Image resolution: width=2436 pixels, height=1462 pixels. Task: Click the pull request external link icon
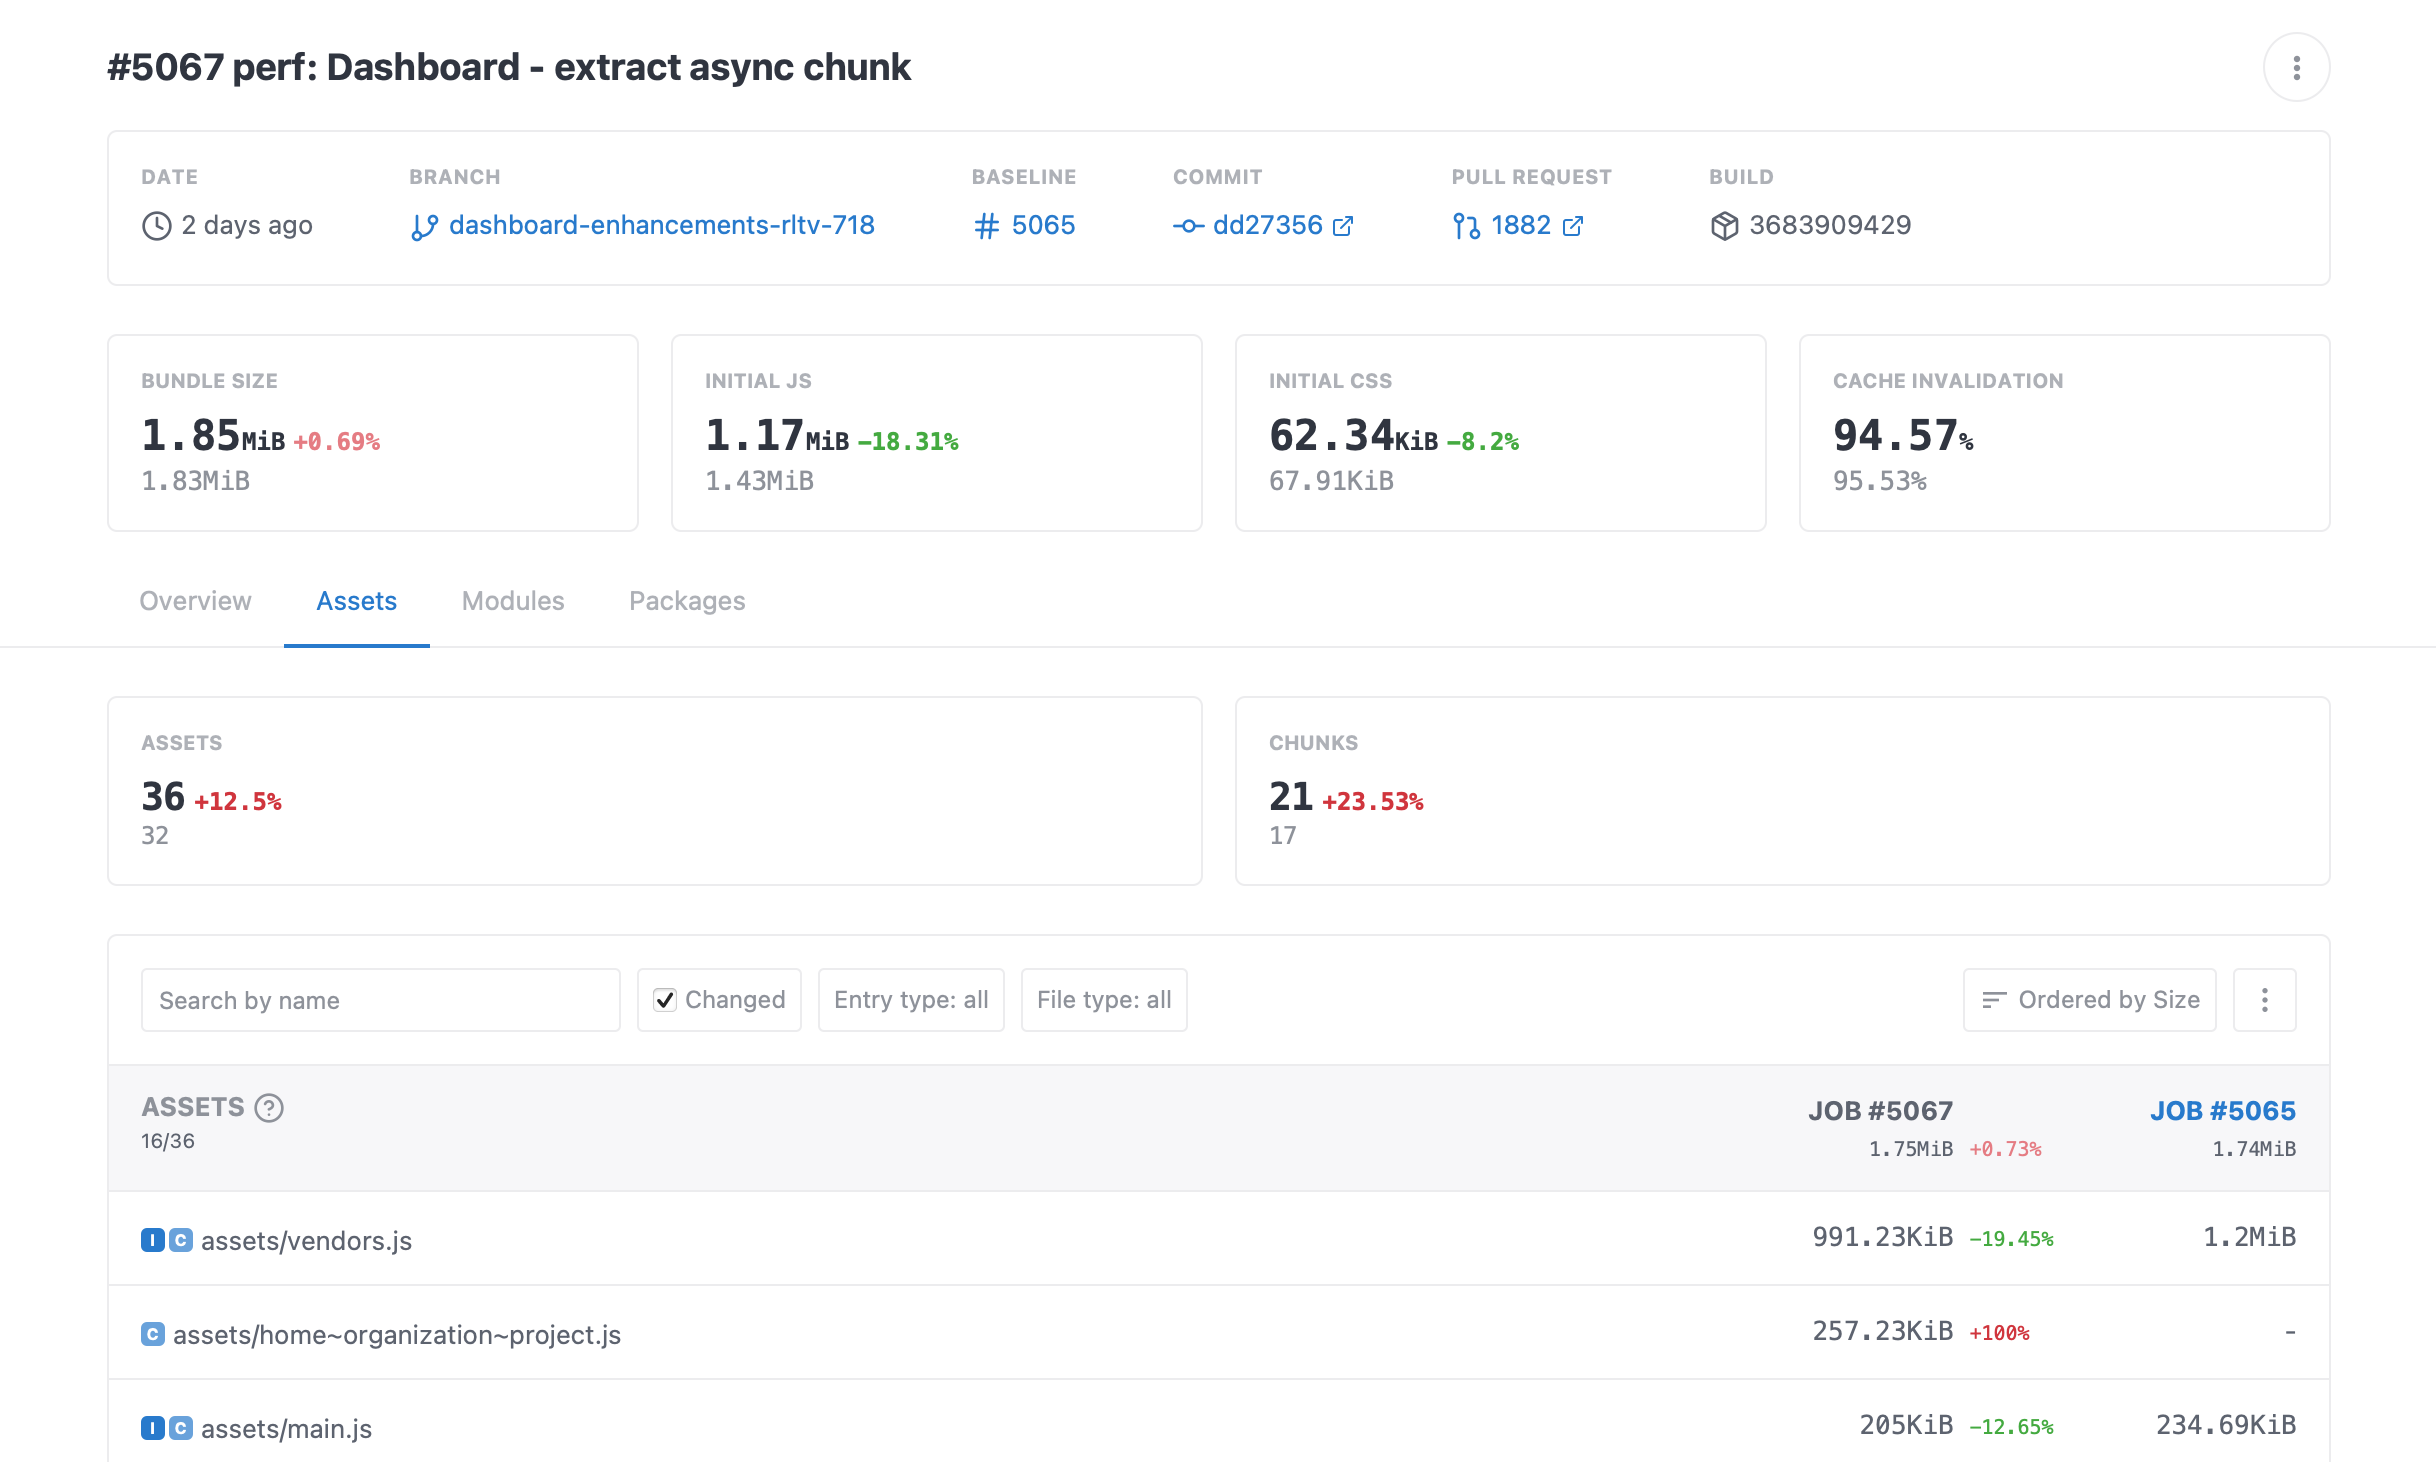click(1572, 226)
